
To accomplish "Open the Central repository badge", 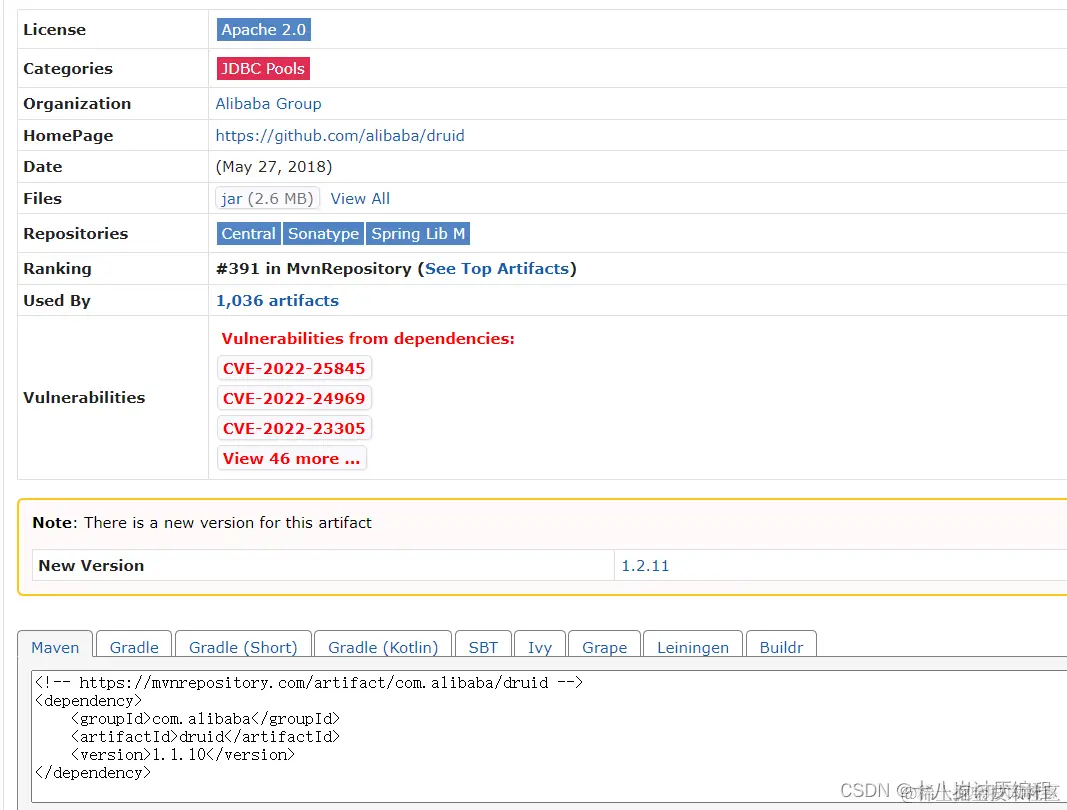I will coord(248,233).
